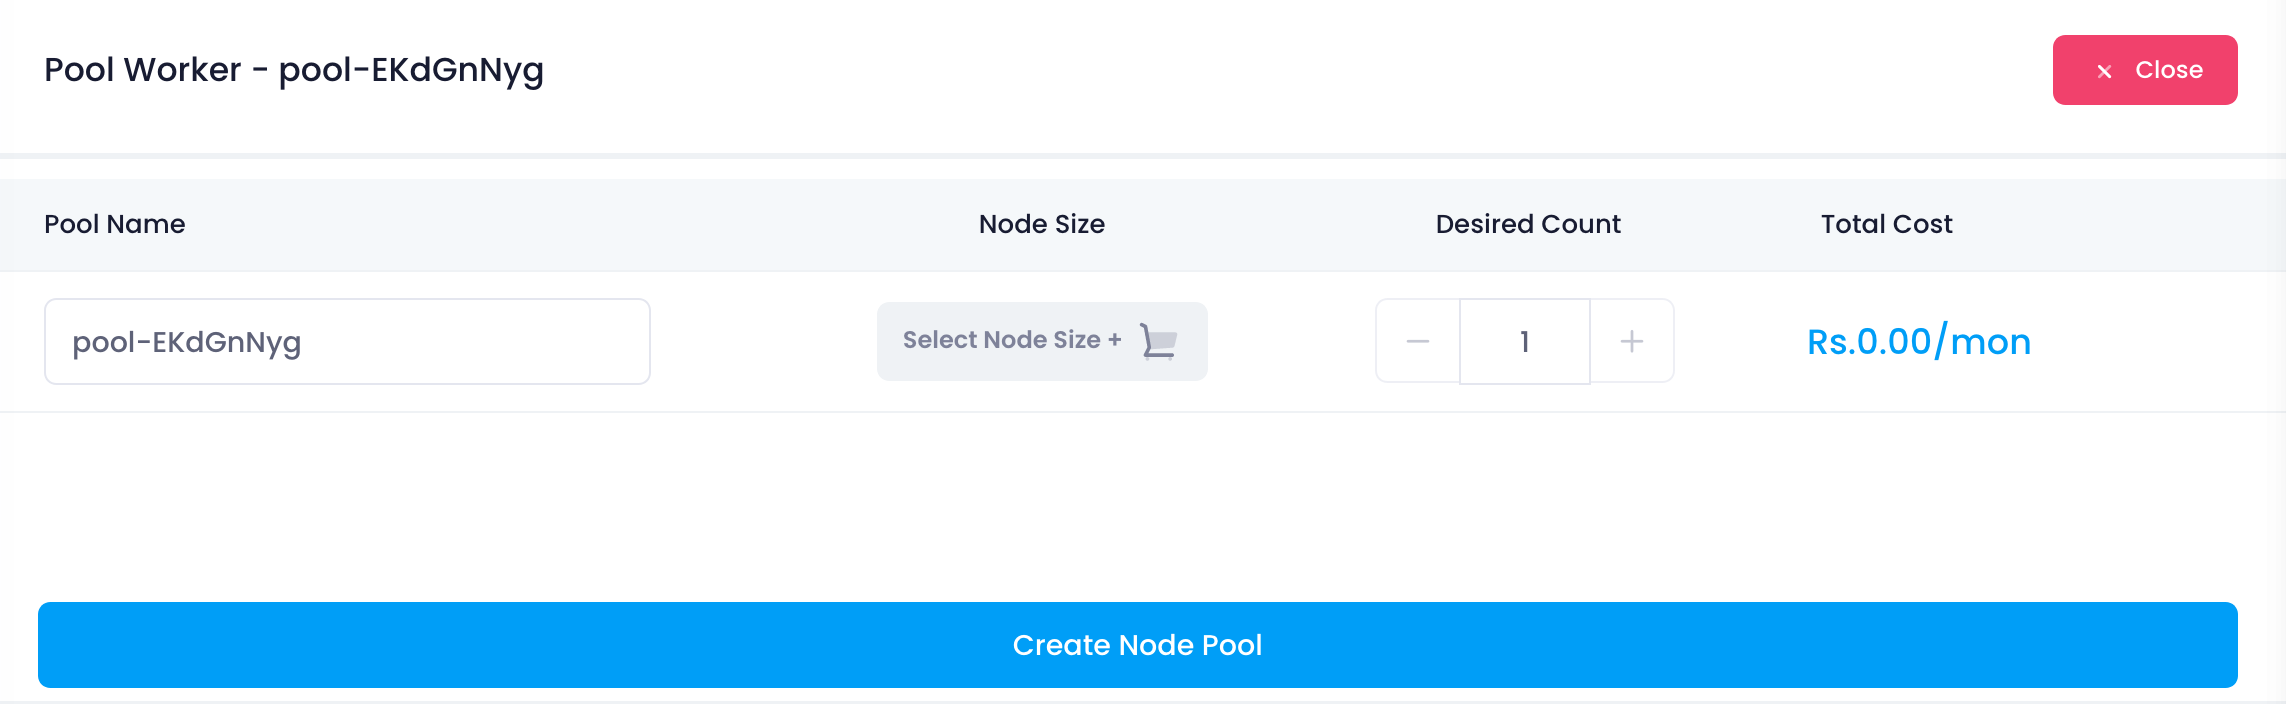The height and width of the screenshot is (704, 2286).
Task: Click the Pool Name column header
Action: pos(115,224)
